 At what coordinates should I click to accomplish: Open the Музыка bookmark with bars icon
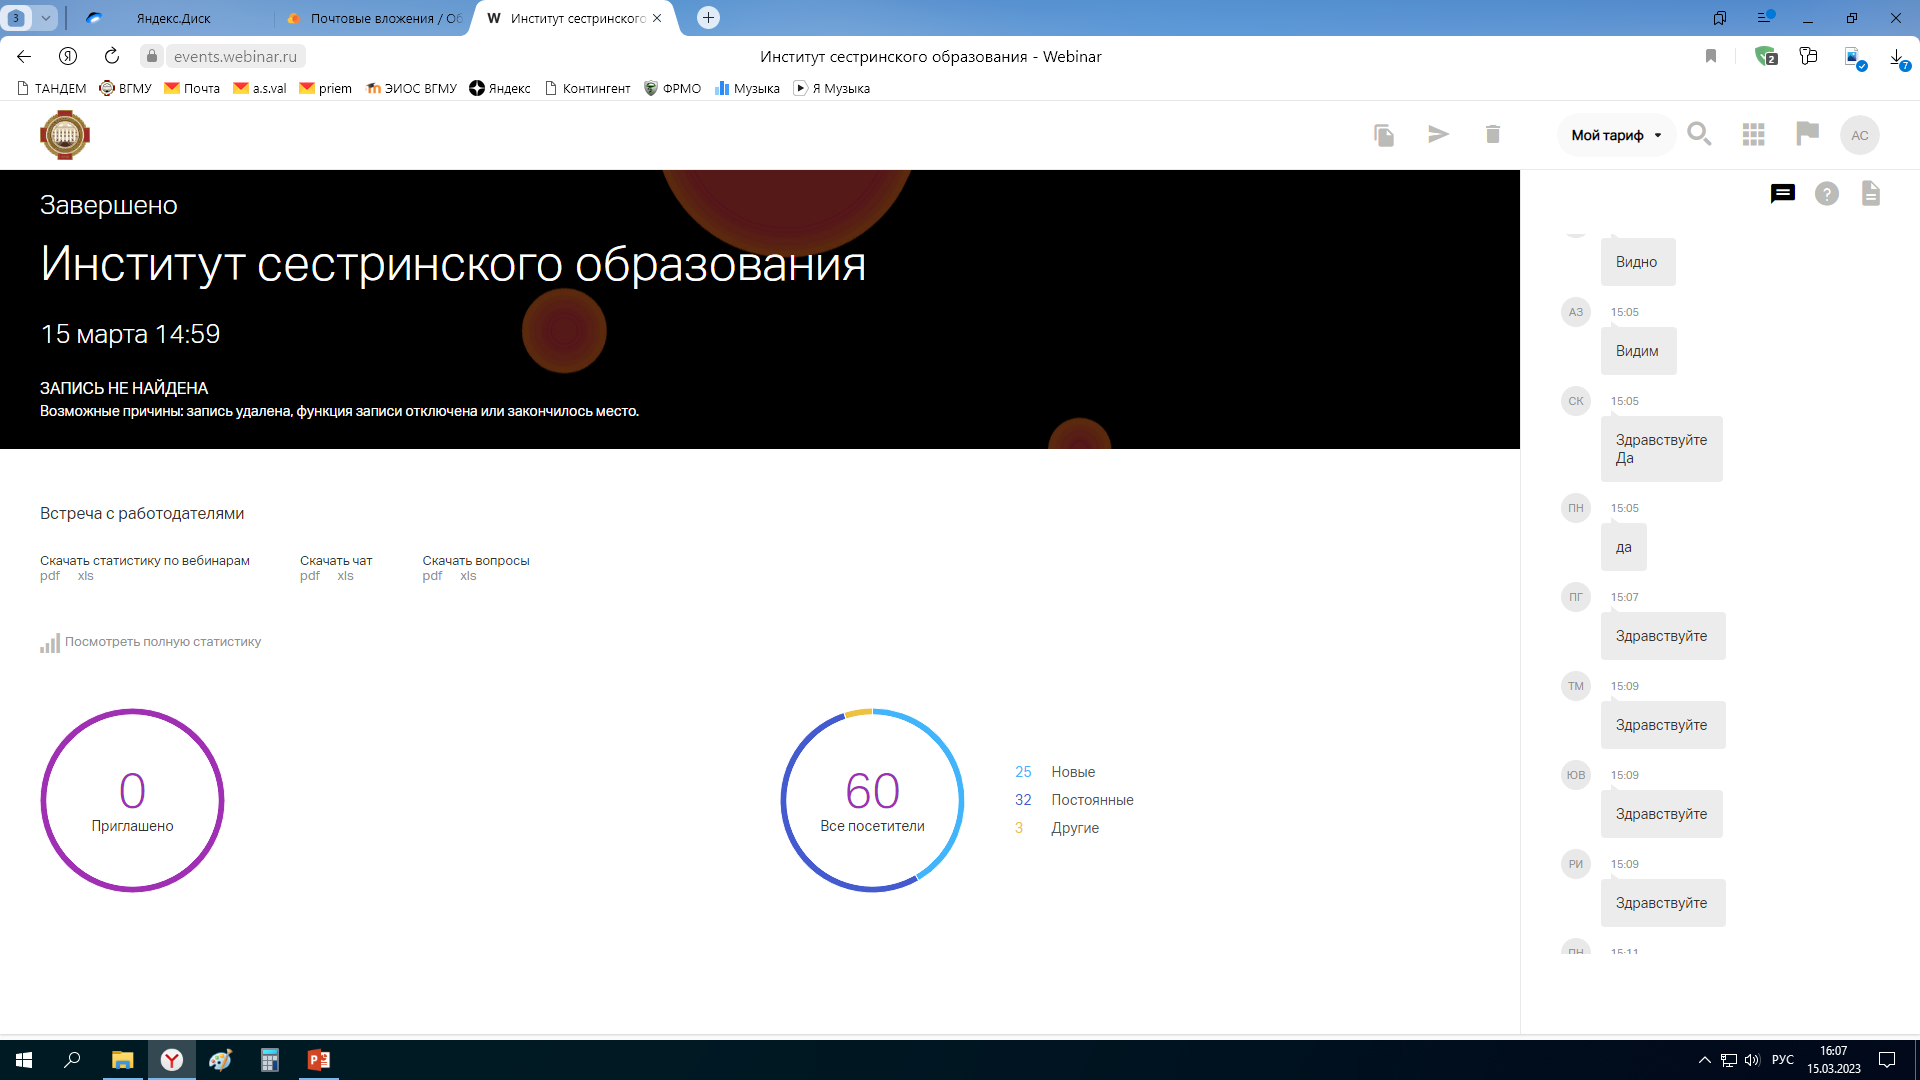747,88
